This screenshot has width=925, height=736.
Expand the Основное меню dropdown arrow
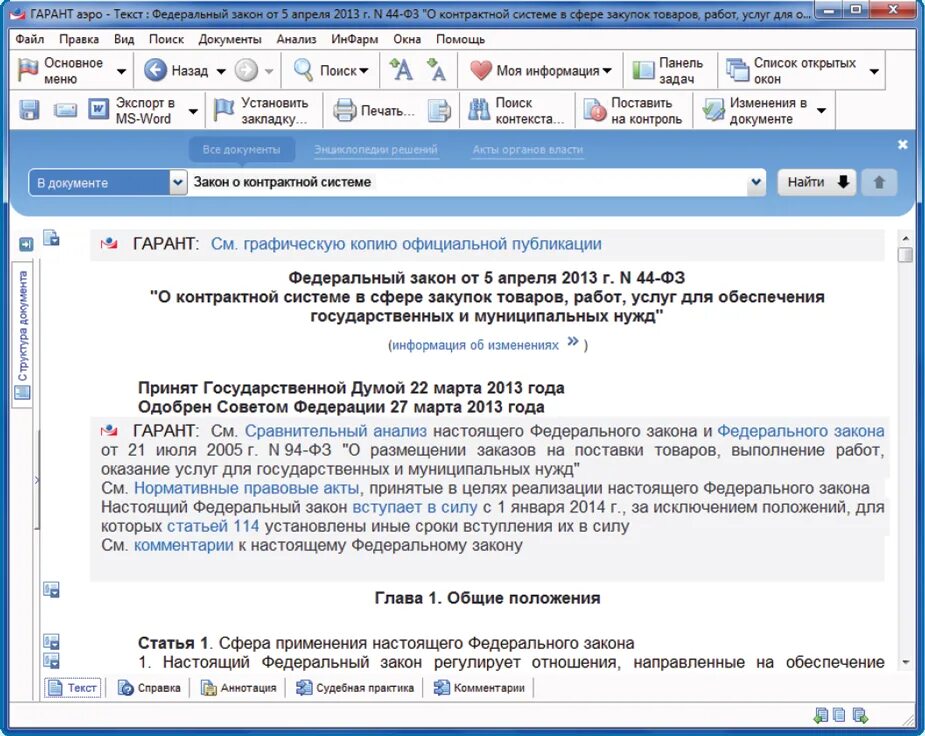[x=121, y=71]
